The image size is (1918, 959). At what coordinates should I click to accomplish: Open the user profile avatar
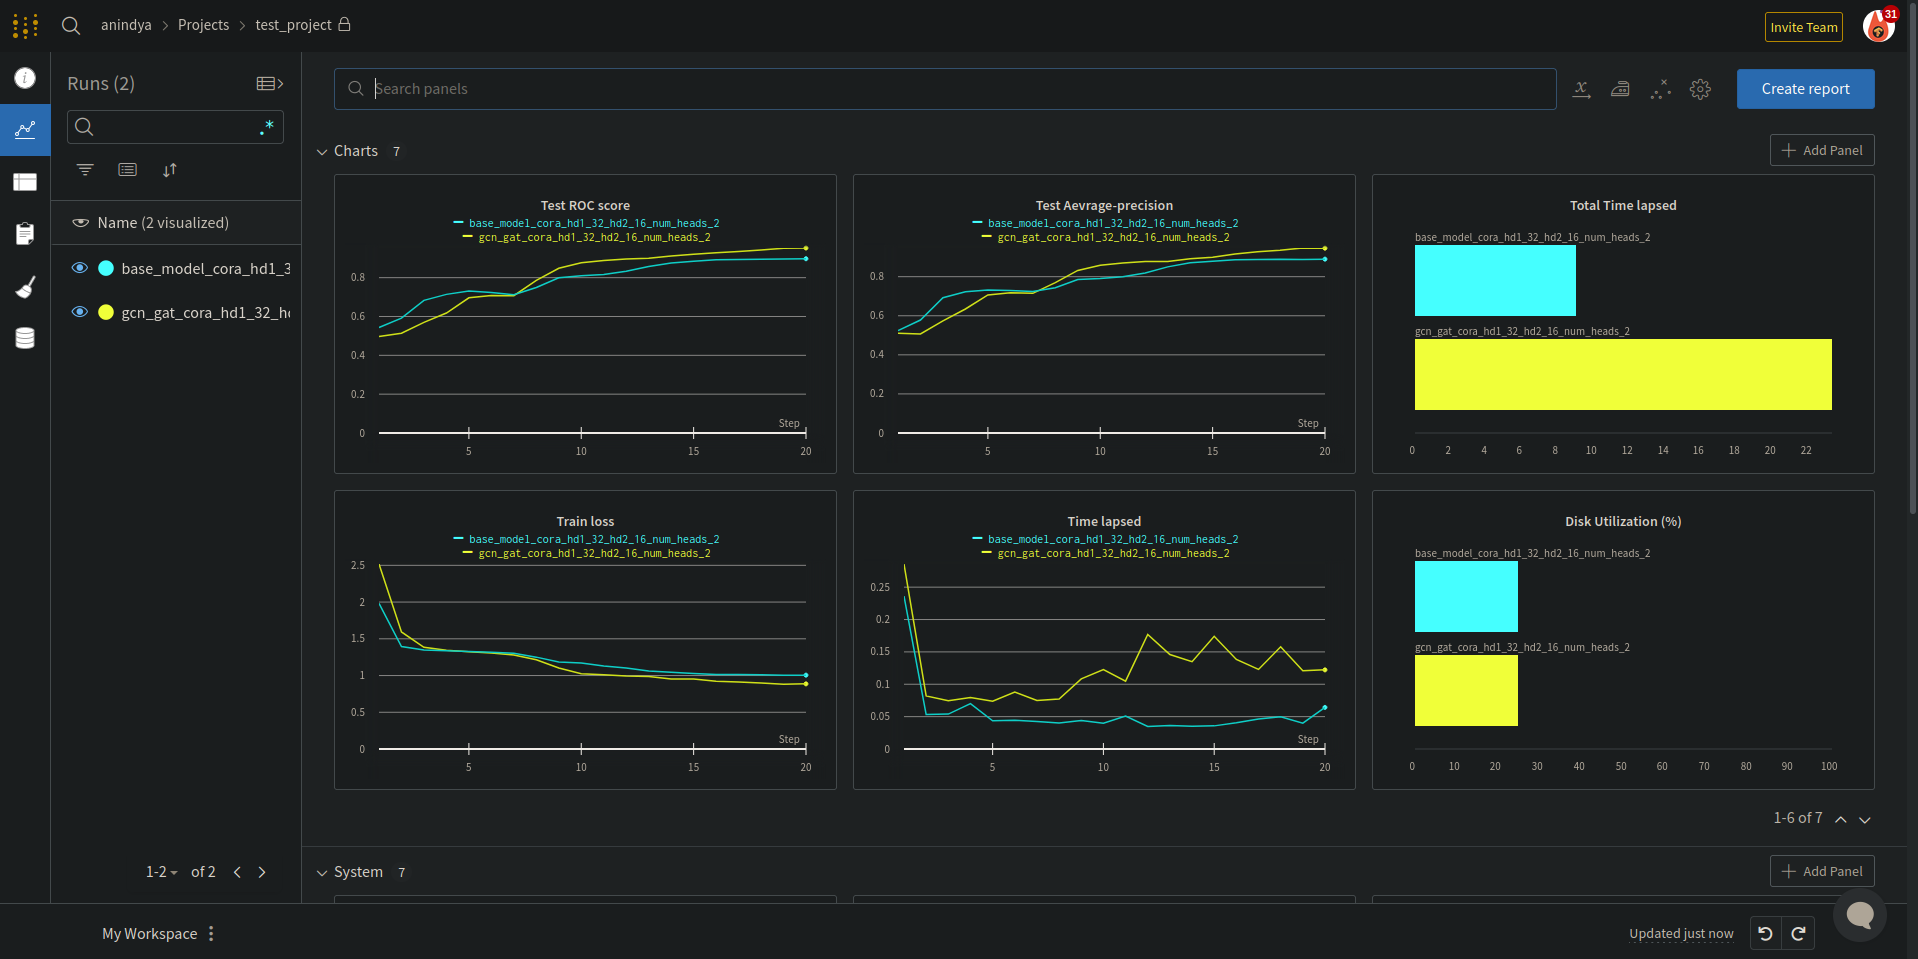1879,26
